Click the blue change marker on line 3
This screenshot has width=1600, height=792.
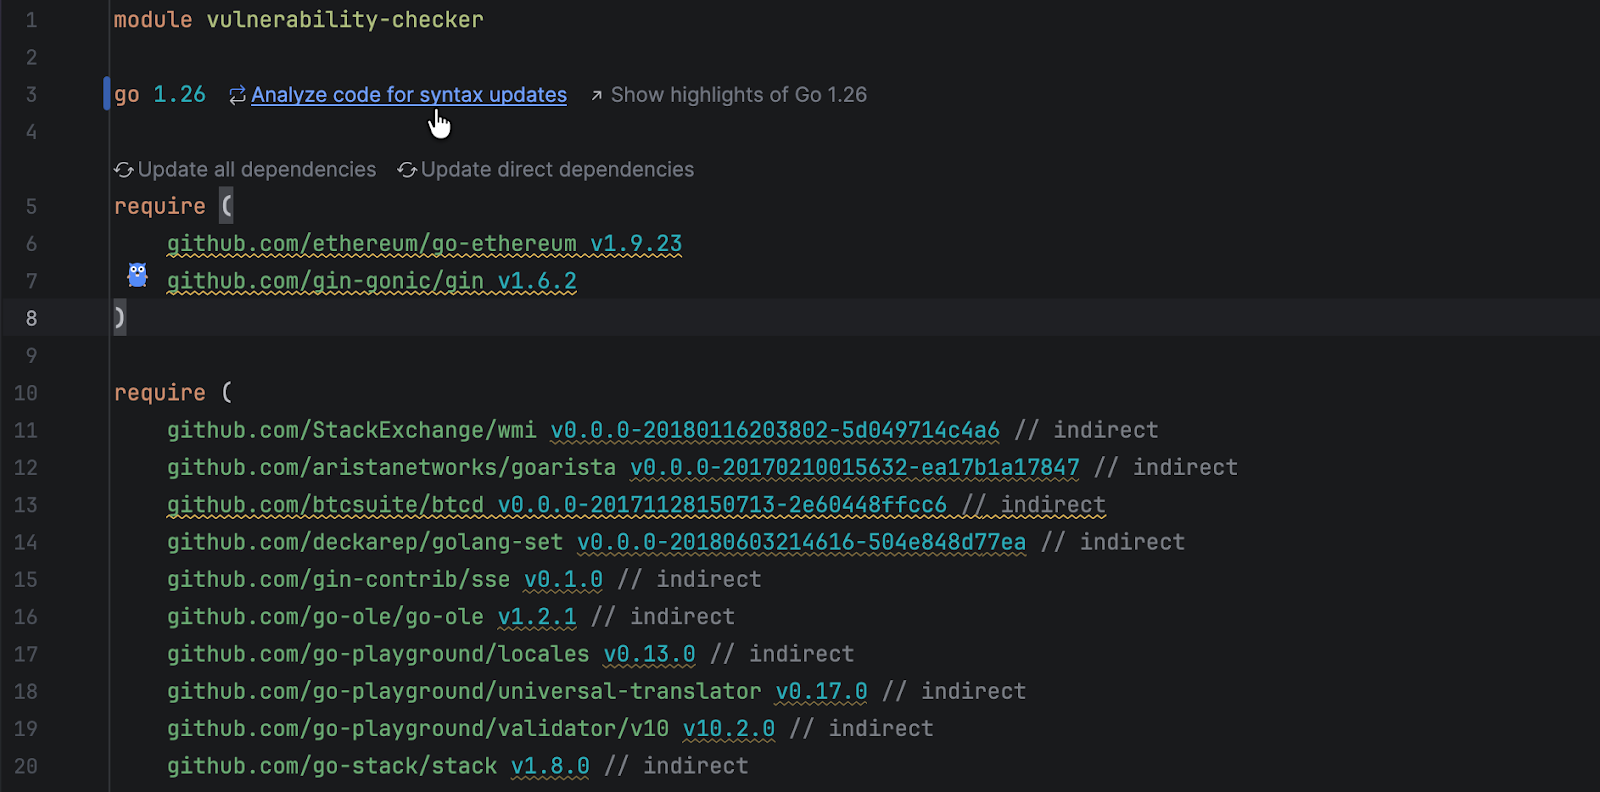point(107,94)
